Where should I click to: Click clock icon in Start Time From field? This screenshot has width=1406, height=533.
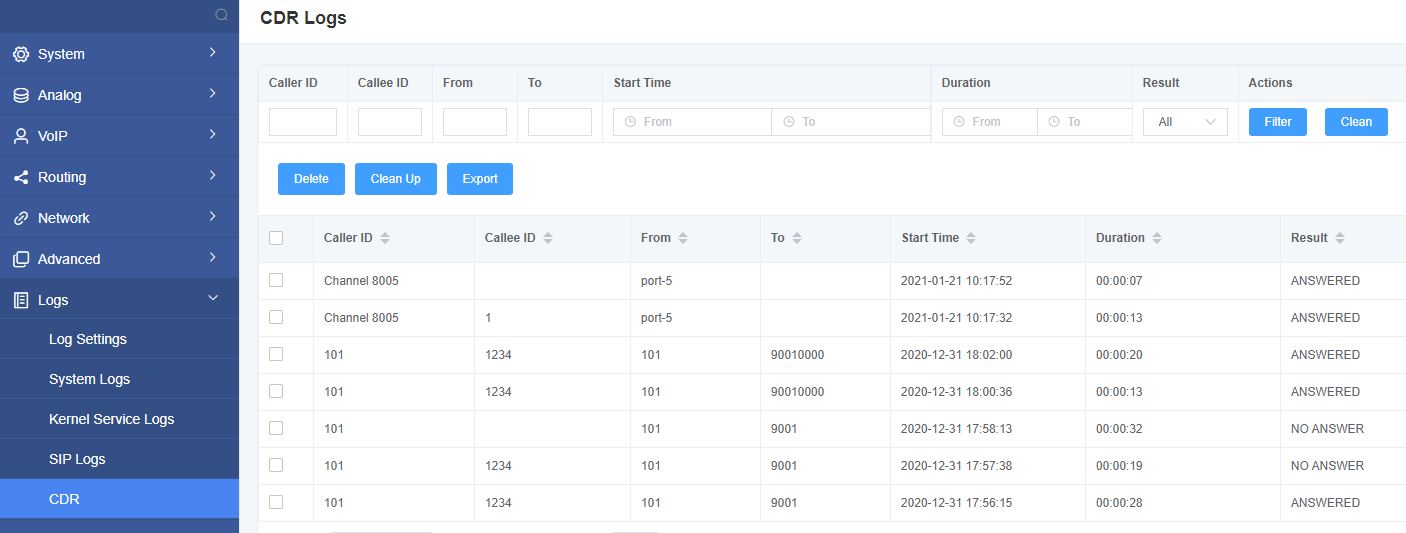tap(630, 122)
